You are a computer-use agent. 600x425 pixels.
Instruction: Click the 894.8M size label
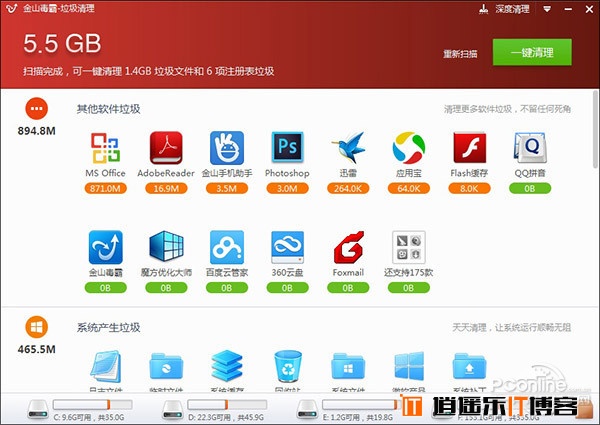coord(37,131)
